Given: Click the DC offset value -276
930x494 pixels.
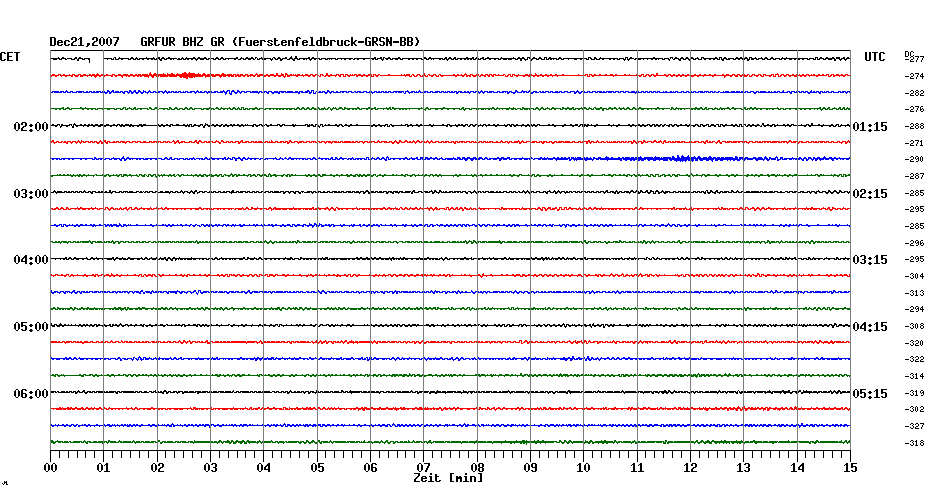Looking at the screenshot, I should pyautogui.click(x=915, y=110).
